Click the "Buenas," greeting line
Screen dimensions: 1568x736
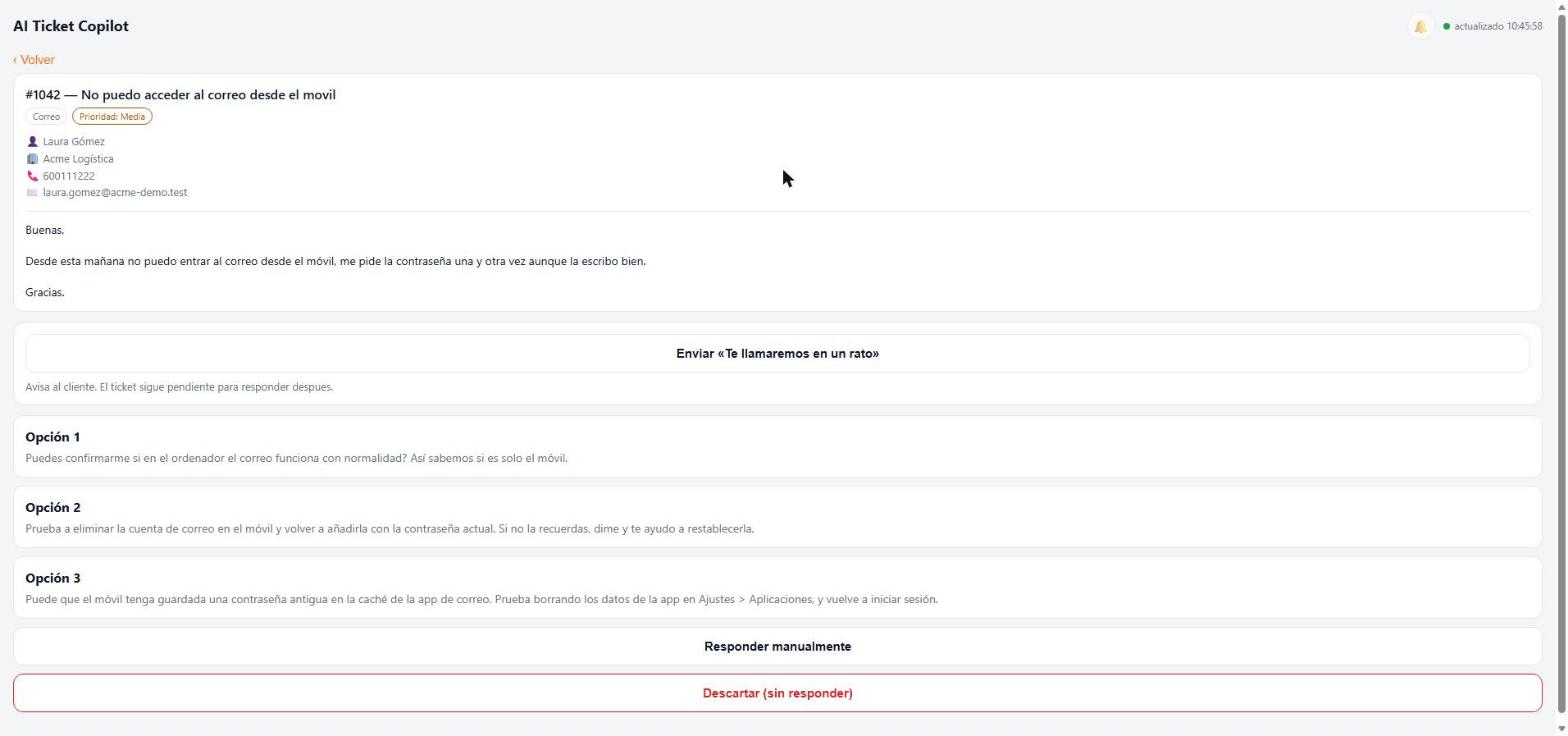[x=45, y=231]
